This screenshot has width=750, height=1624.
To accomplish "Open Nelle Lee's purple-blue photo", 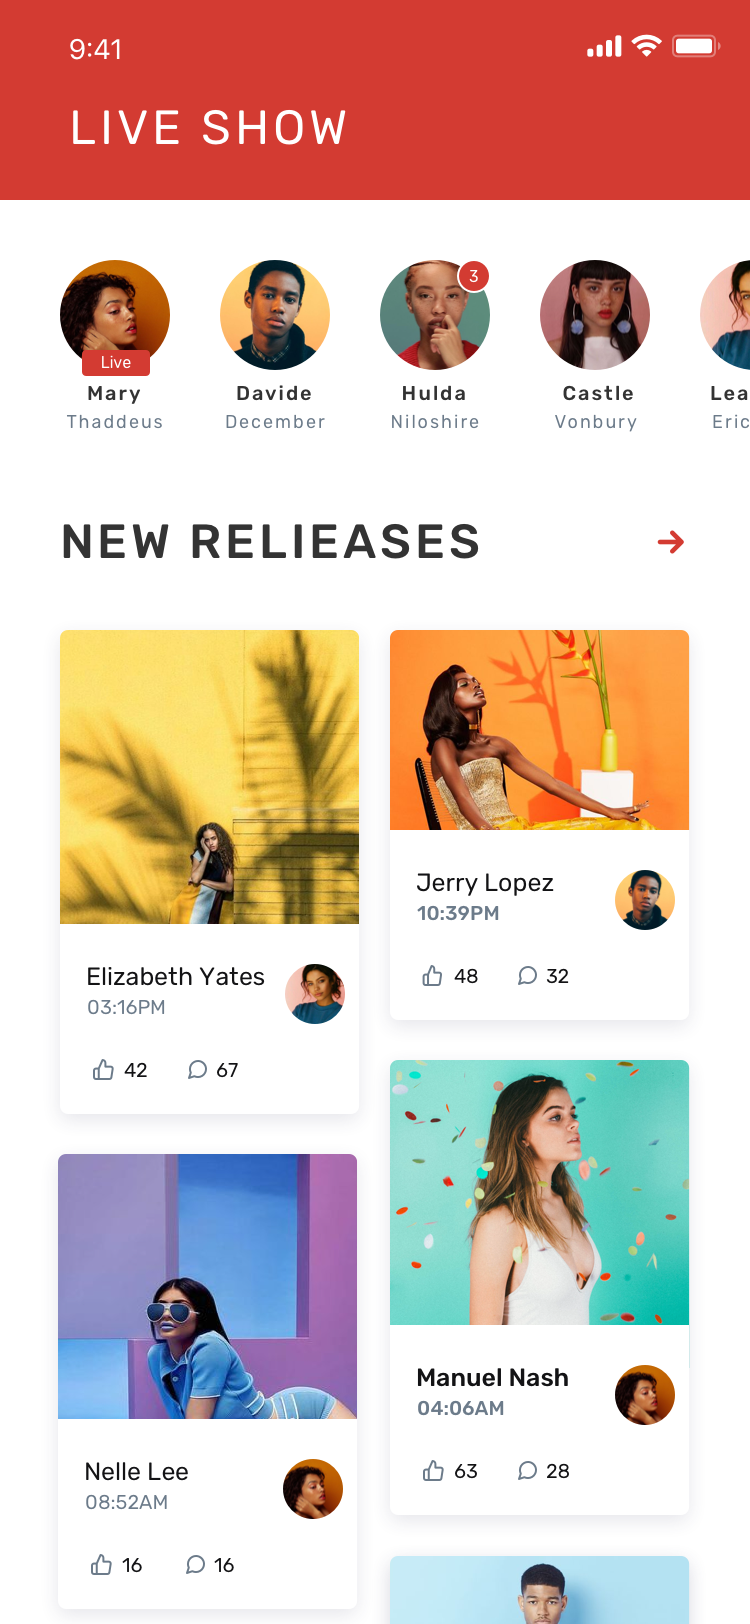I will (x=207, y=1286).
